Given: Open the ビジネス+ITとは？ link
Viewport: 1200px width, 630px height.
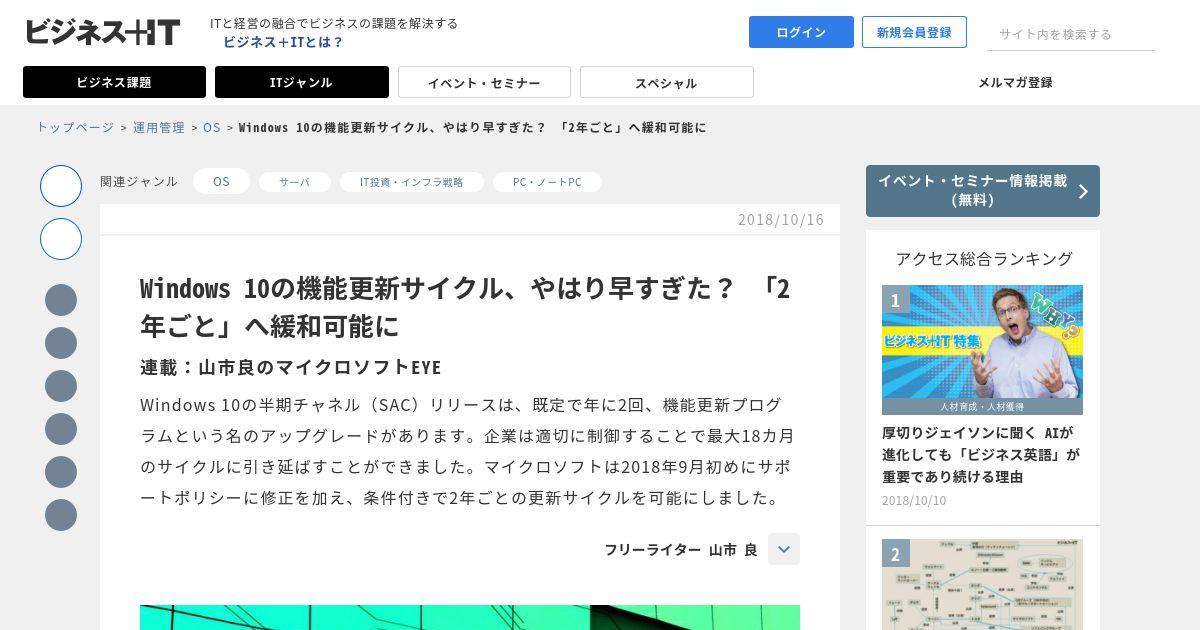Looking at the screenshot, I should tap(283, 42).
